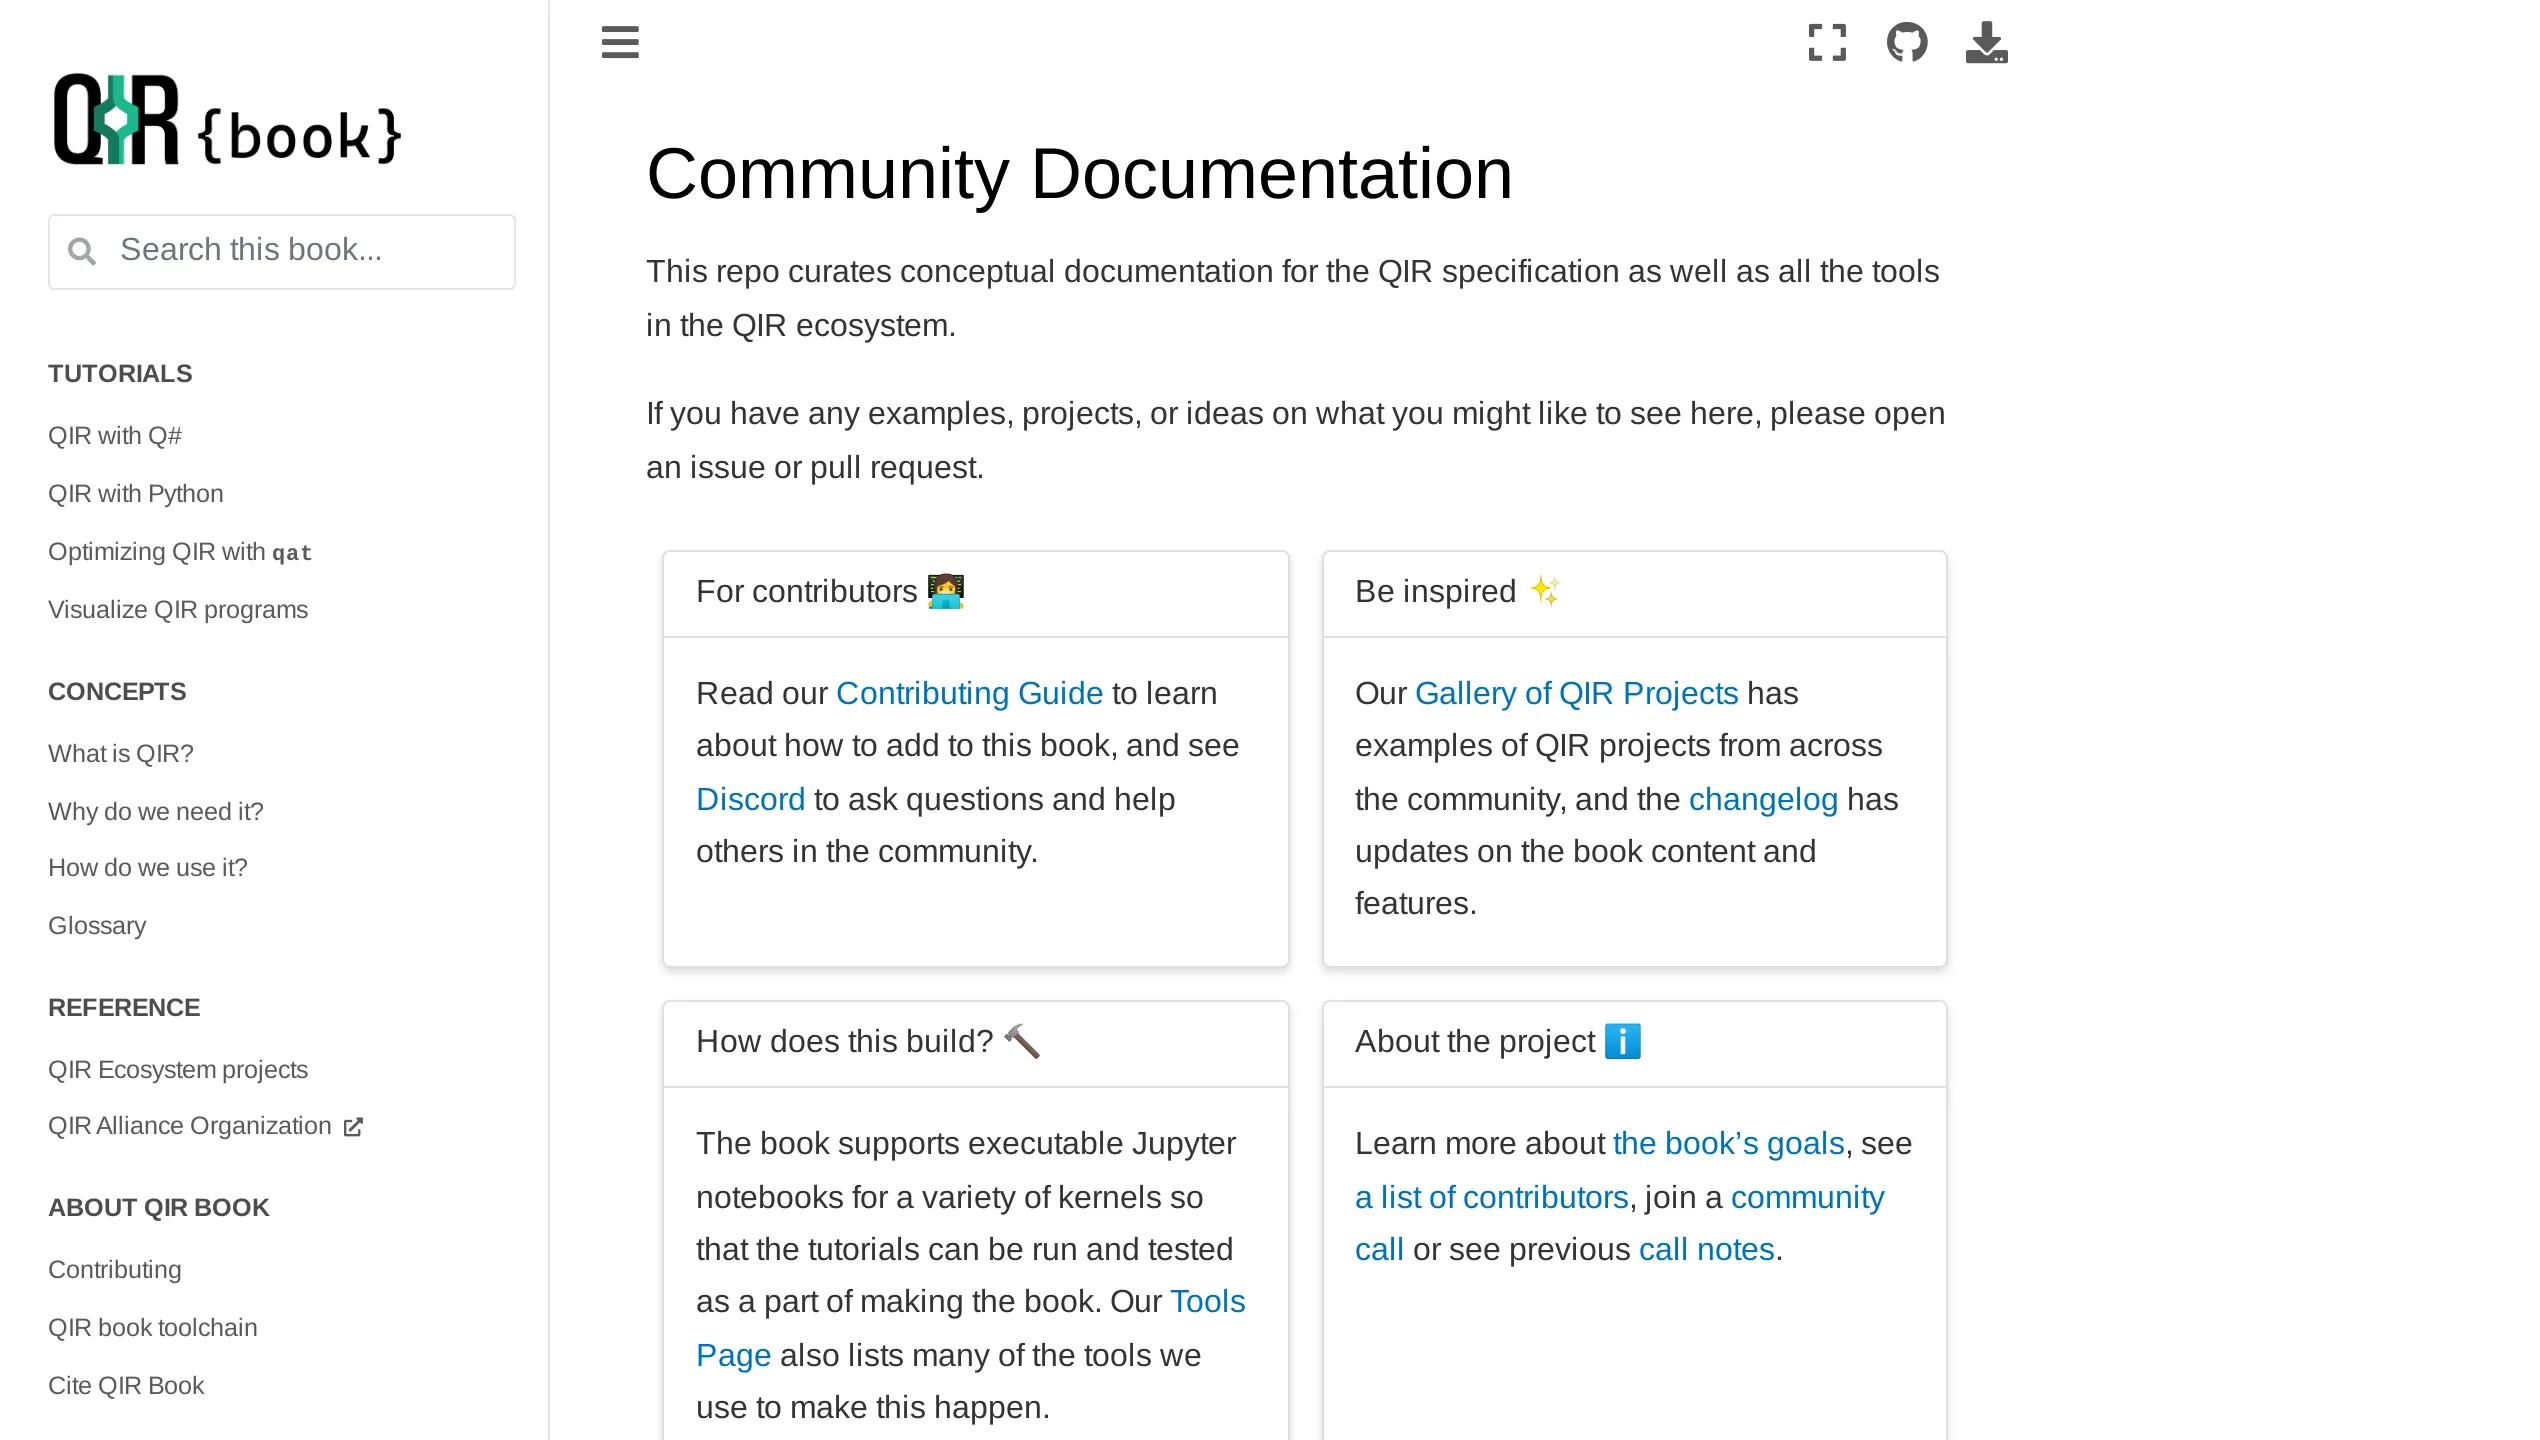
Task: Click the TUTORIALS section caption
Action: pyautogui.click(x=120, y=374)
